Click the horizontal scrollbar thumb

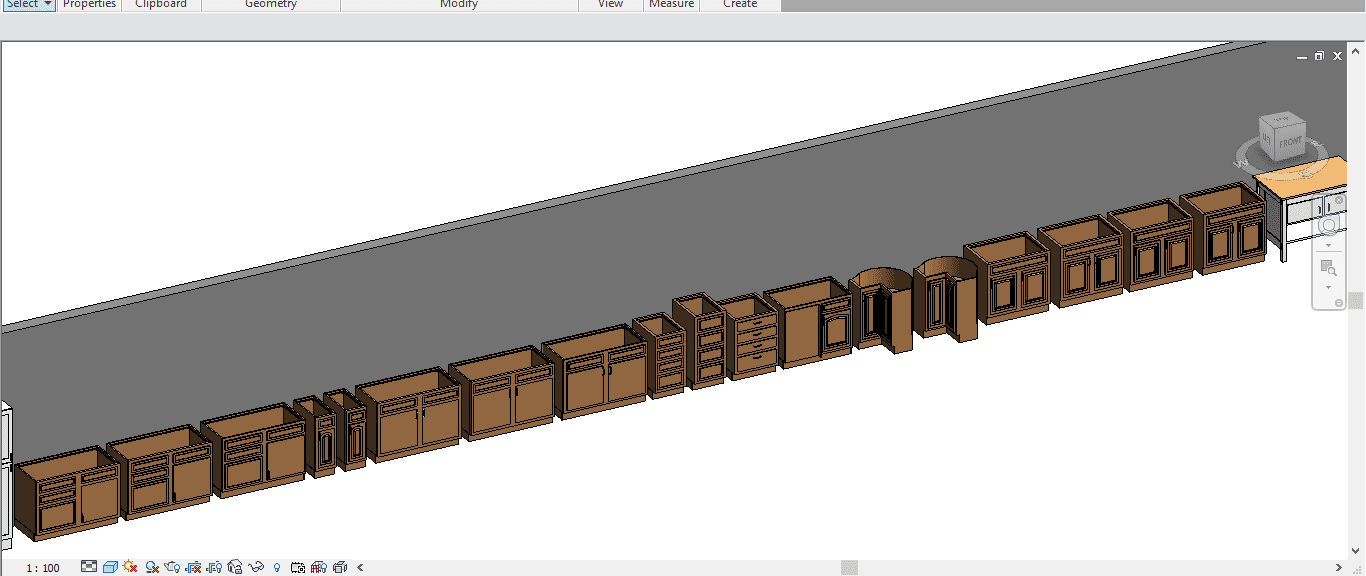(x=849, y=568)
